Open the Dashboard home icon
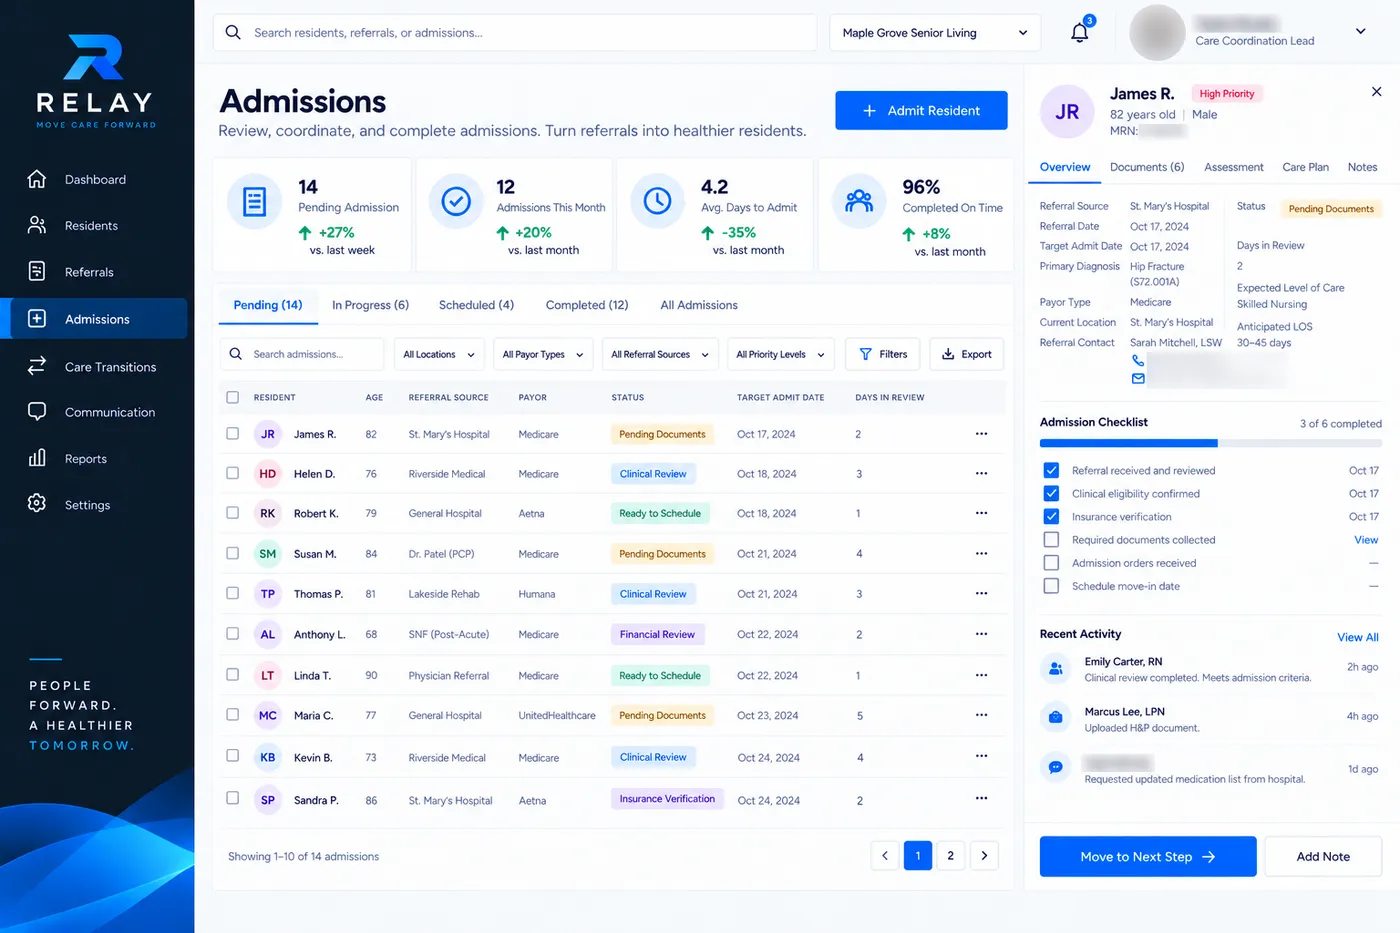 (37, 179)
